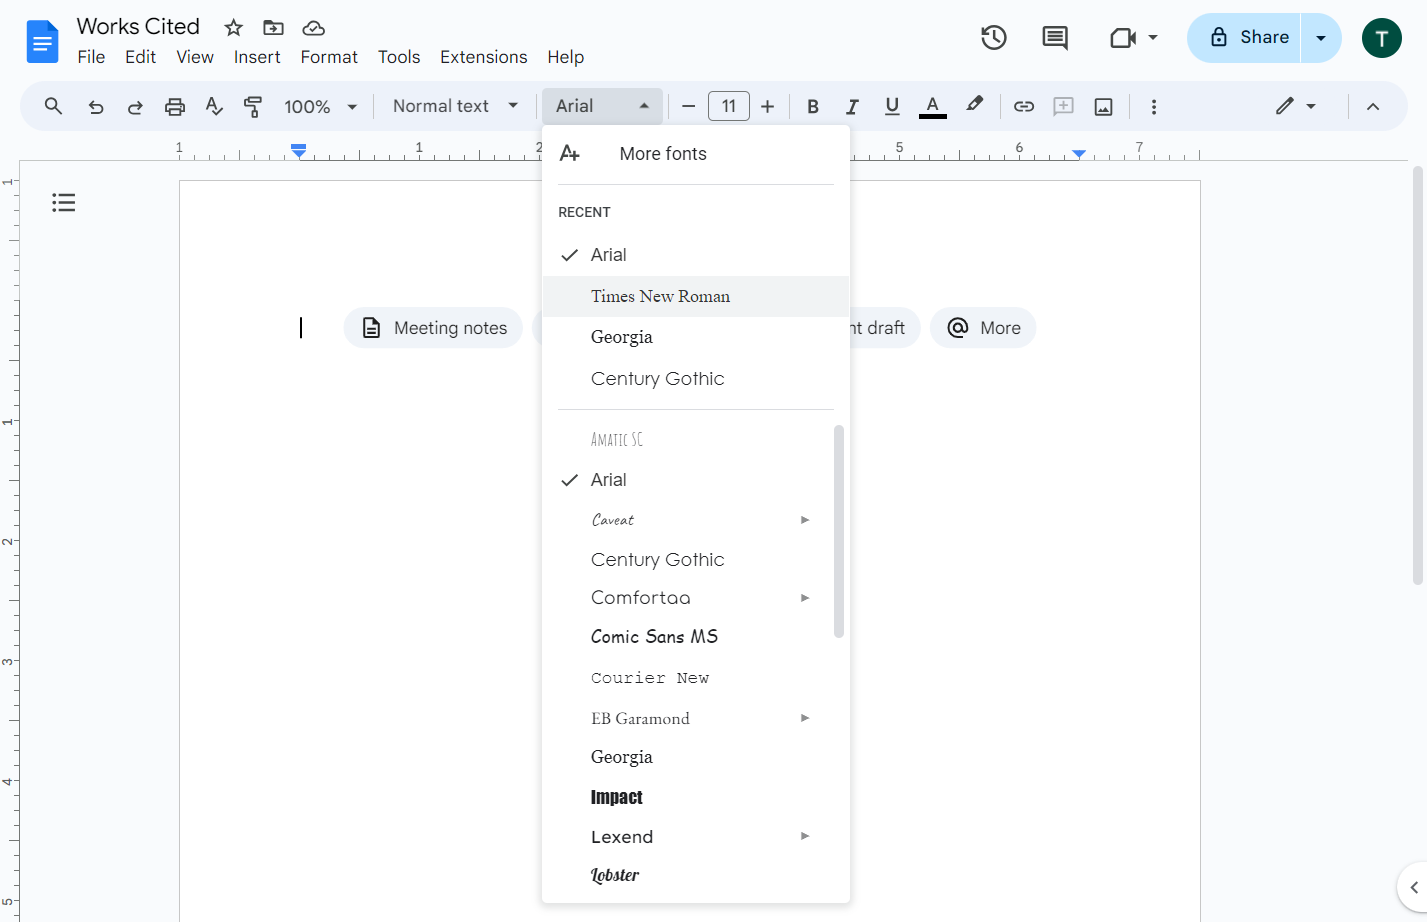The height and width of the screenshot is (922, 1427).
Task: Insert Meeting notes template chip
Action: [x=433, y=328]
